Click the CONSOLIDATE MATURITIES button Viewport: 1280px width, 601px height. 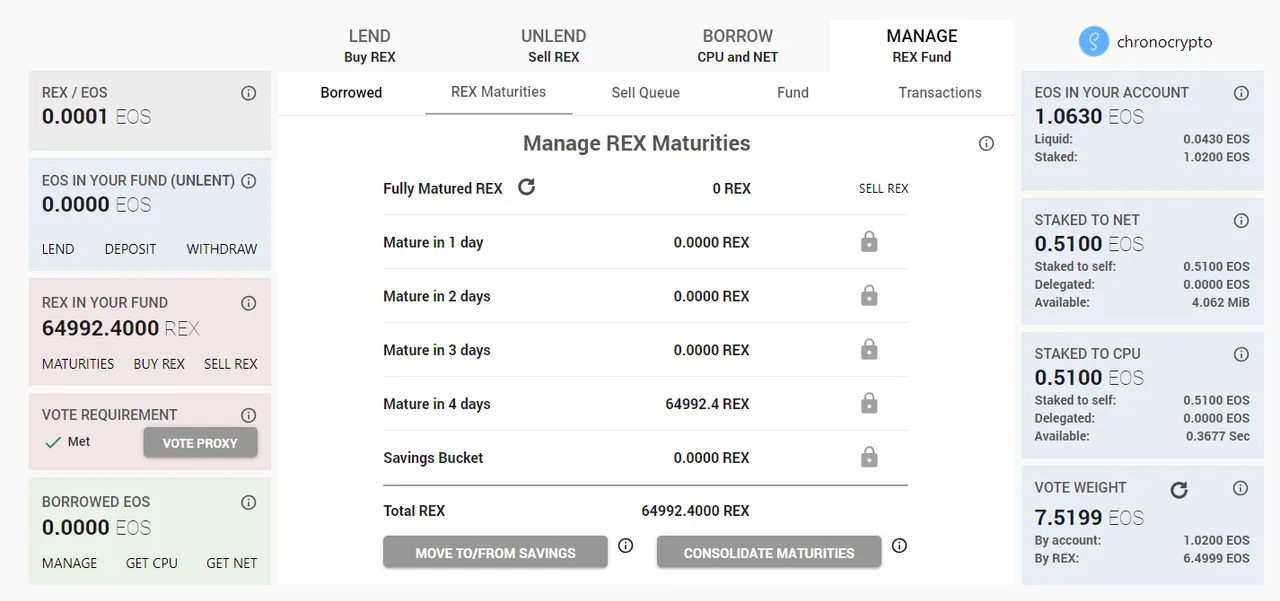769,552
